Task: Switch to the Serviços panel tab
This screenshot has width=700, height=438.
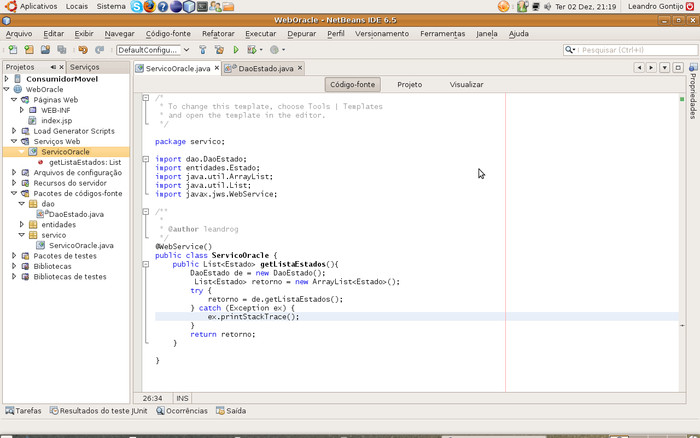Action: pos(85,67)
